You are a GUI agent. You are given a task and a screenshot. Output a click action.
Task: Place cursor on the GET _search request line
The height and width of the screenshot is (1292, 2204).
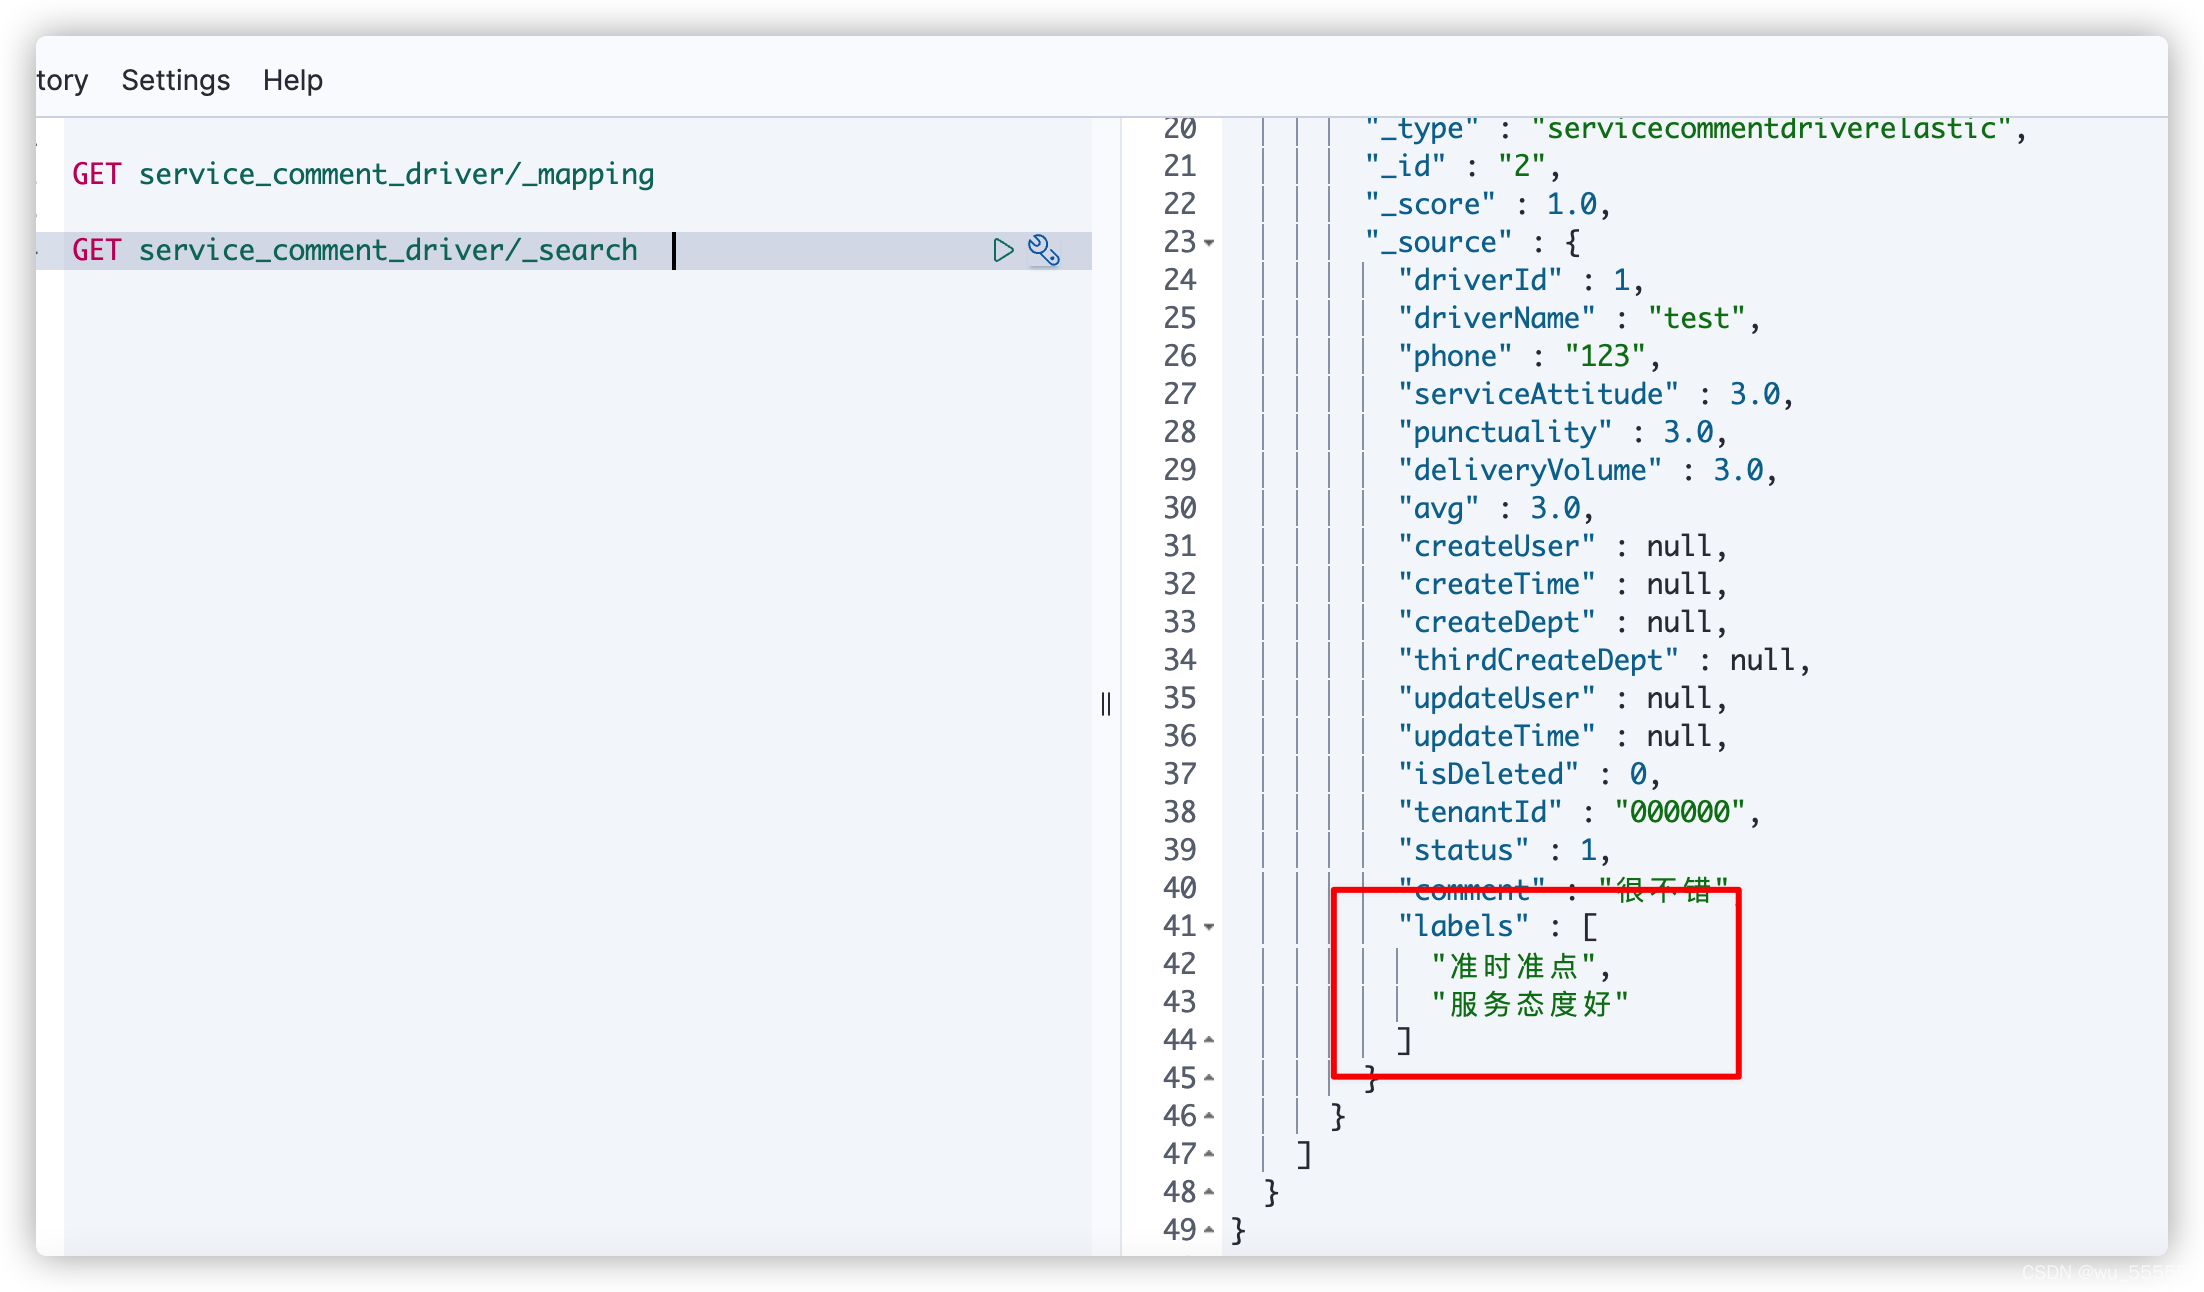(x=355, y=250)
